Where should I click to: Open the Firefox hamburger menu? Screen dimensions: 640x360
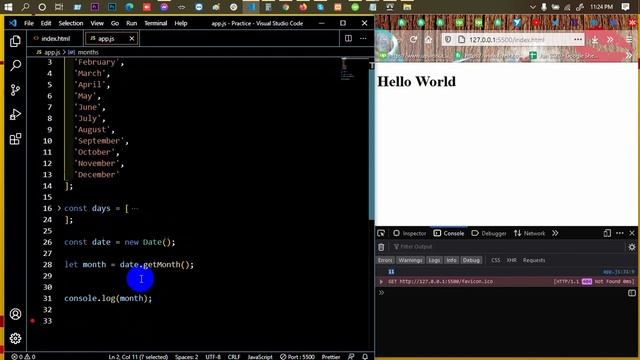coord(629,40)
